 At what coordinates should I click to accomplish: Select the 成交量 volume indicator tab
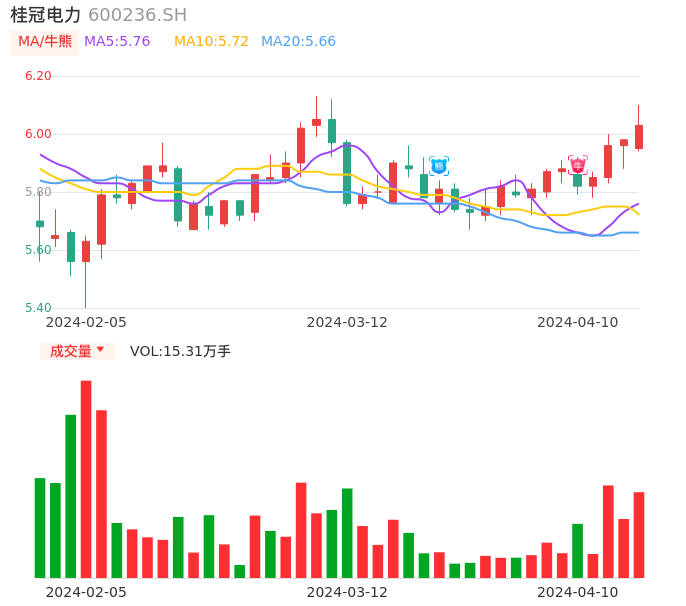point(77,351)
